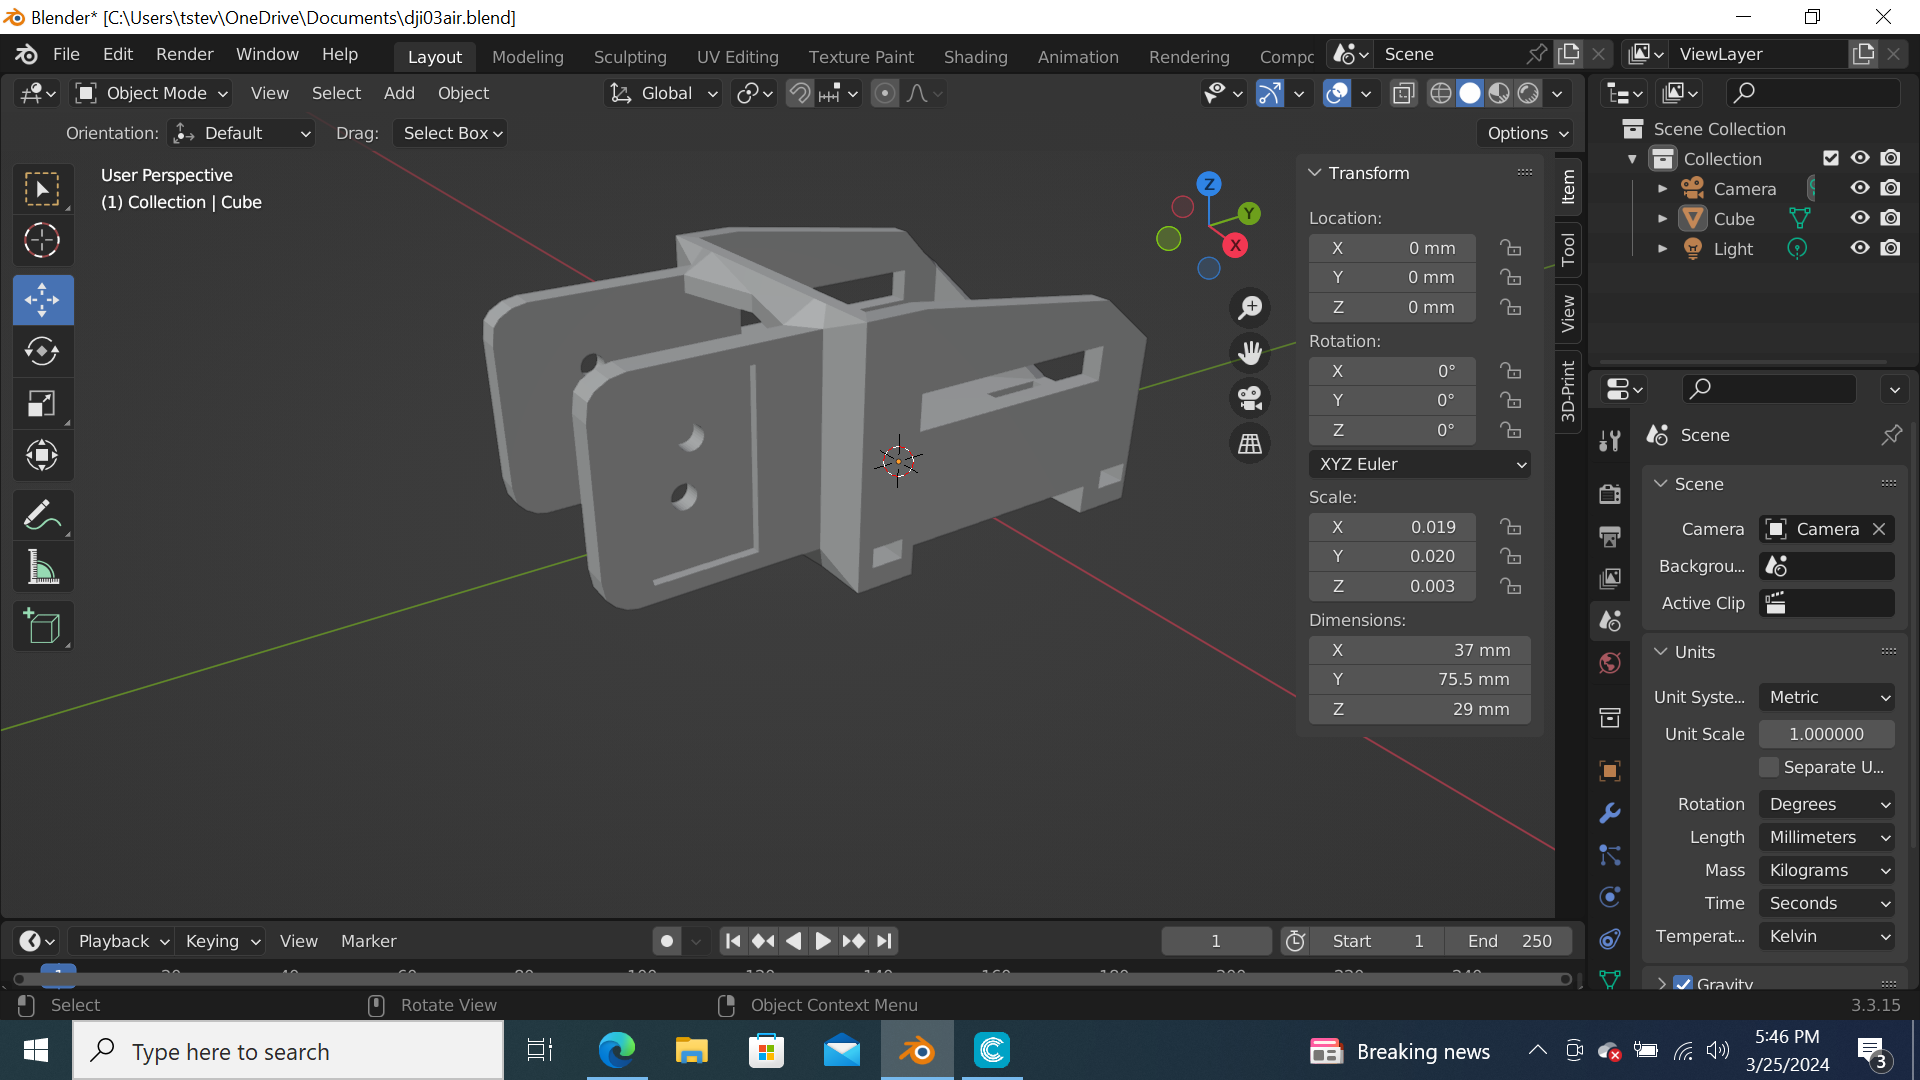Activate the Annotate tool
Image resolution: width=1920 pixels, height=1080 pixels.
42,514
